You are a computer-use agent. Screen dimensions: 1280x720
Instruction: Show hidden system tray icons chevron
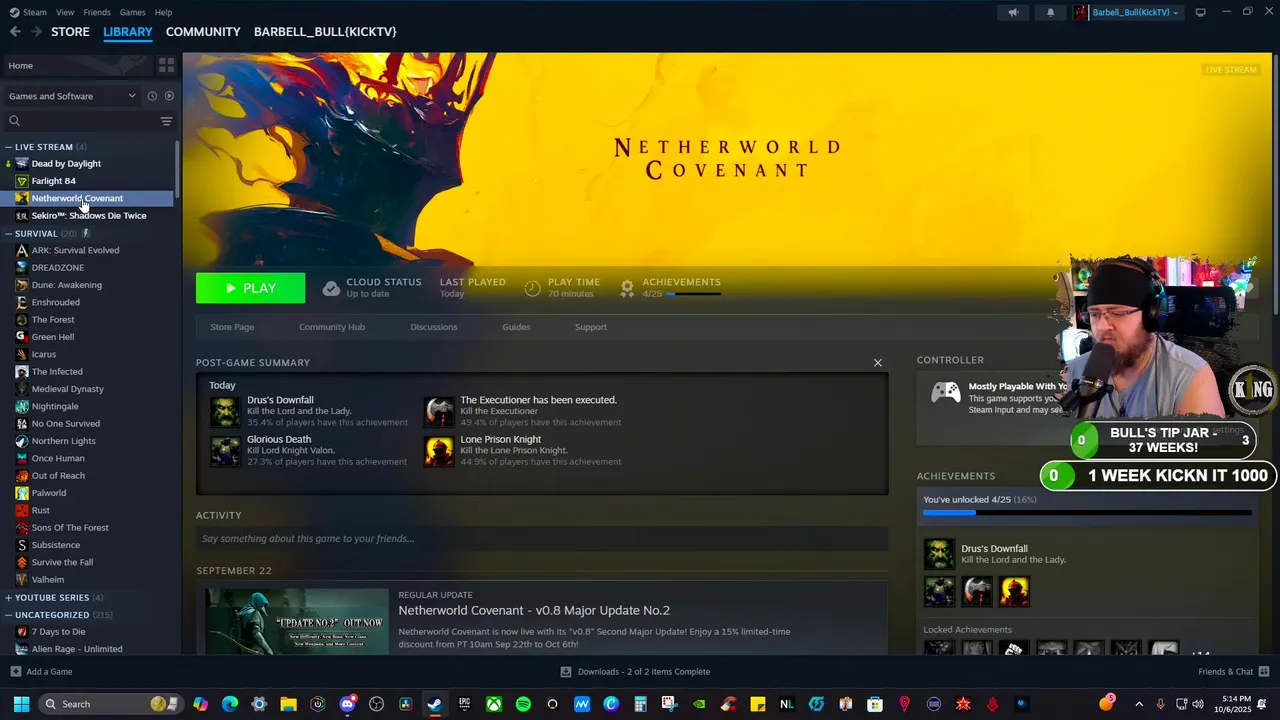pyautogui.click(x=1138, y=704)
